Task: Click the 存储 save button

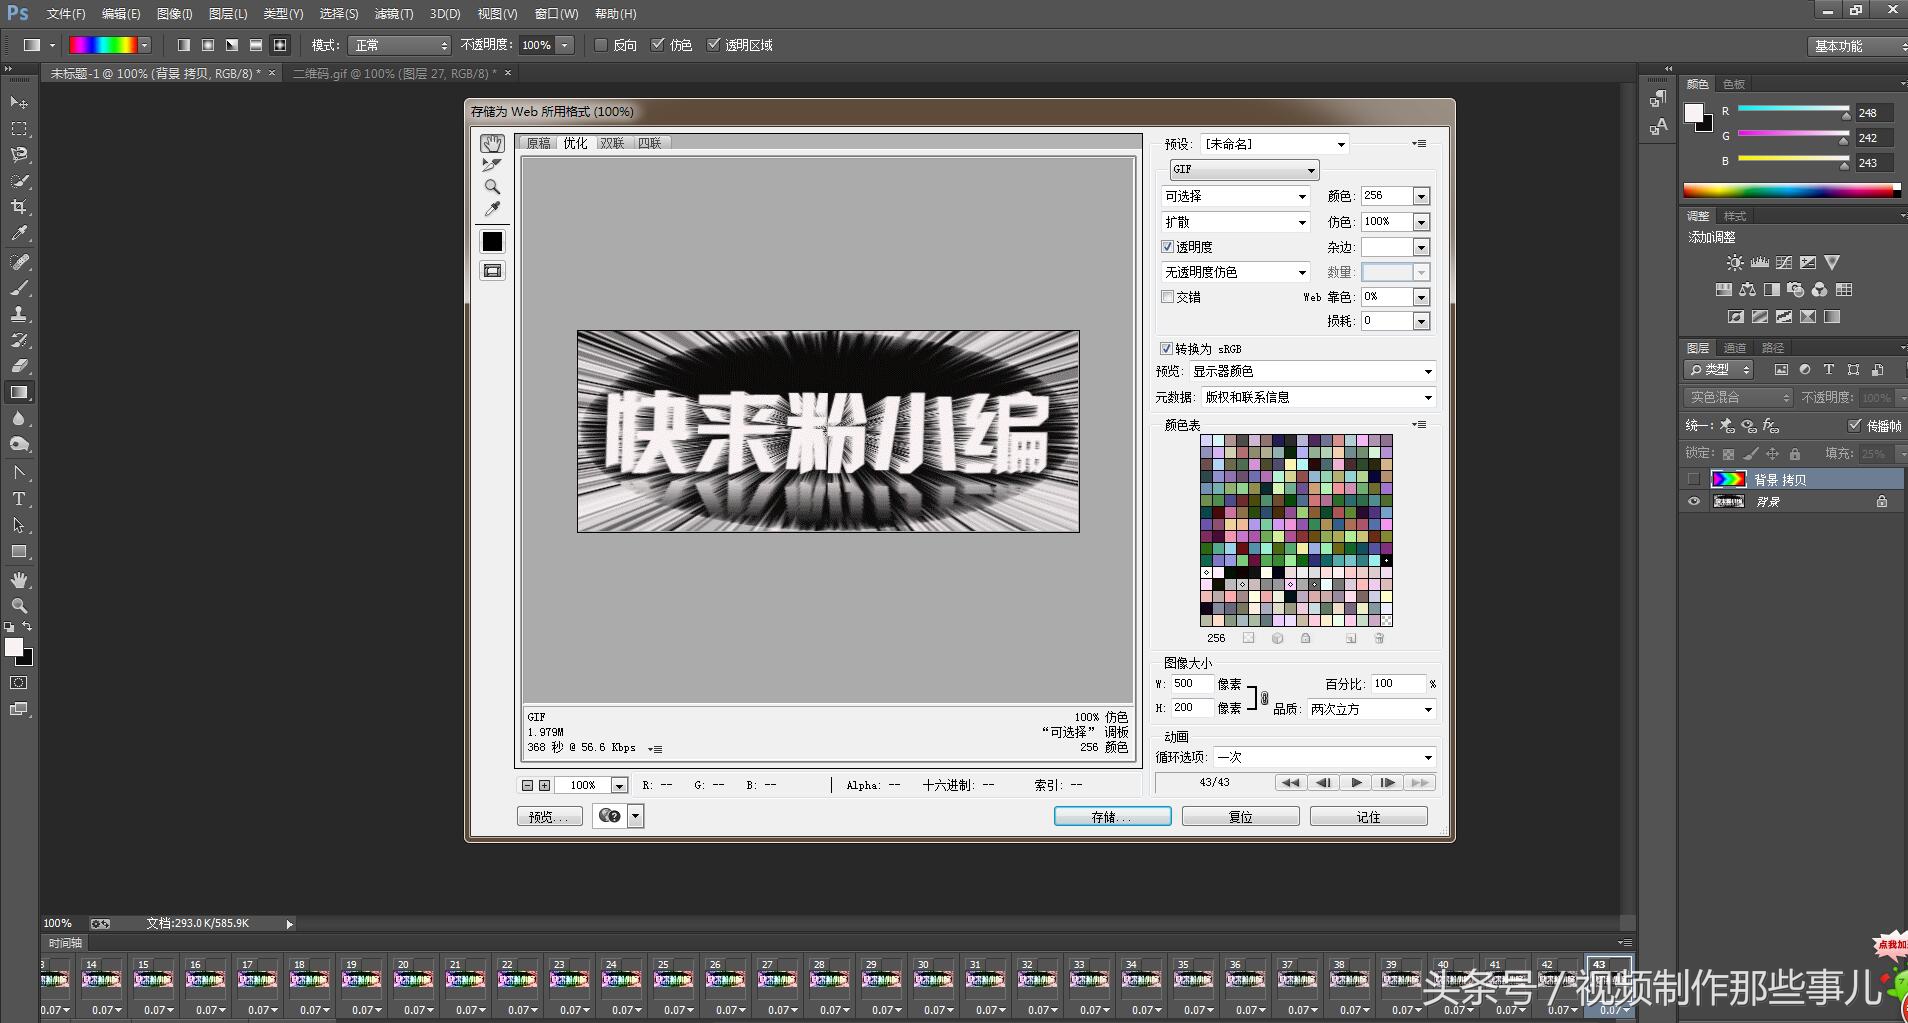Action: 1112,817
